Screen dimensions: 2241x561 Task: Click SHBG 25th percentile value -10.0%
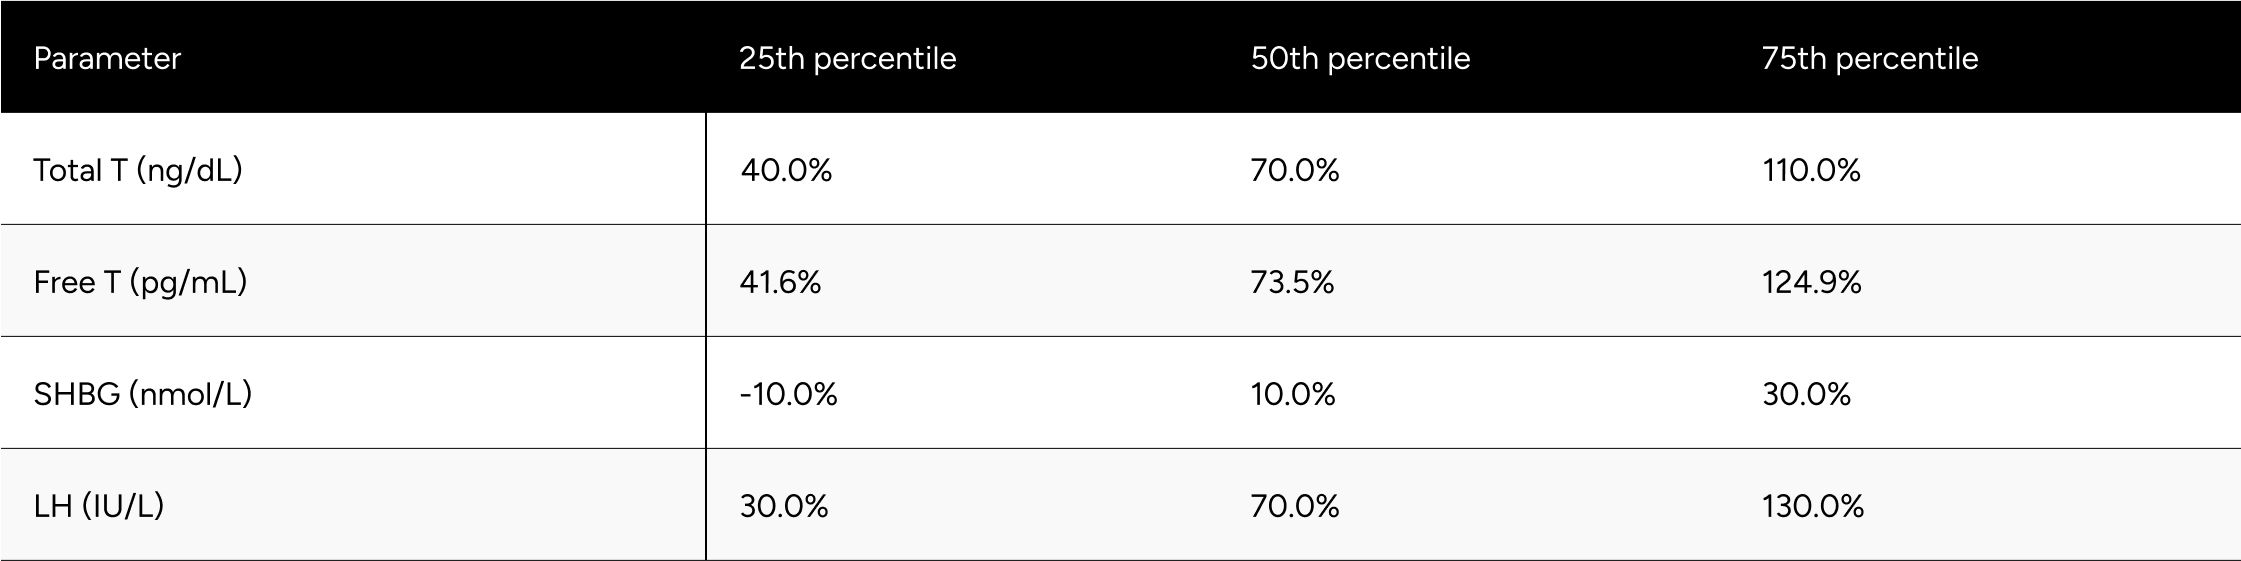788,394
